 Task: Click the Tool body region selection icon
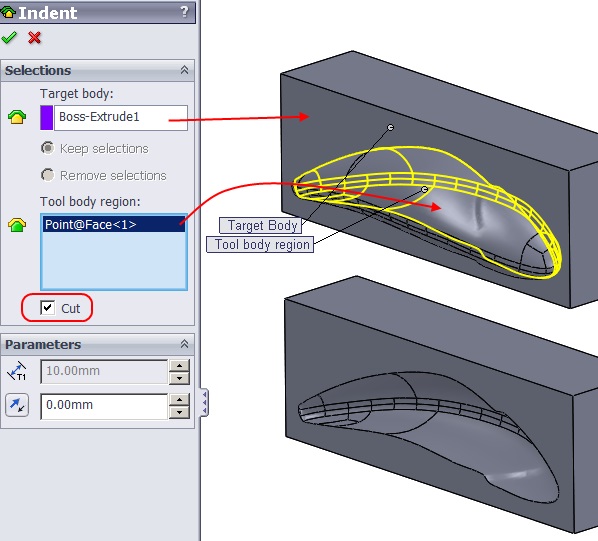17,225
